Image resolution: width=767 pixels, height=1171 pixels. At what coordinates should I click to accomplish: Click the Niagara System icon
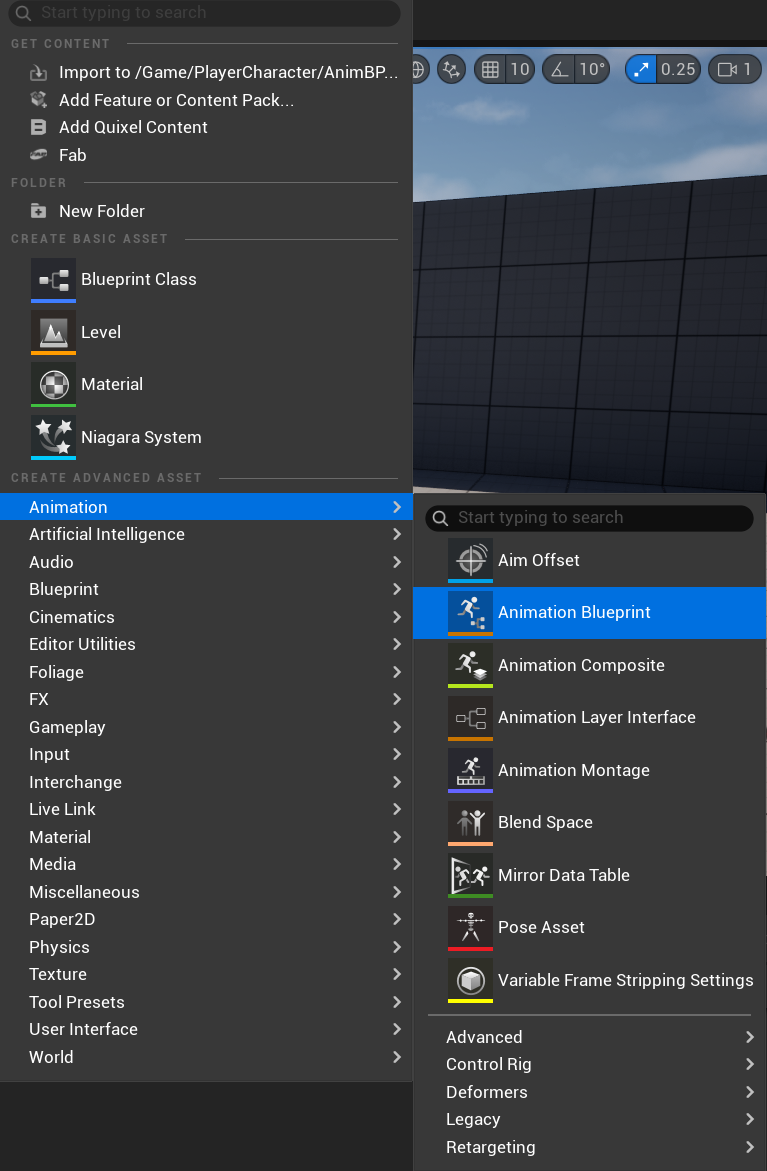53,438
